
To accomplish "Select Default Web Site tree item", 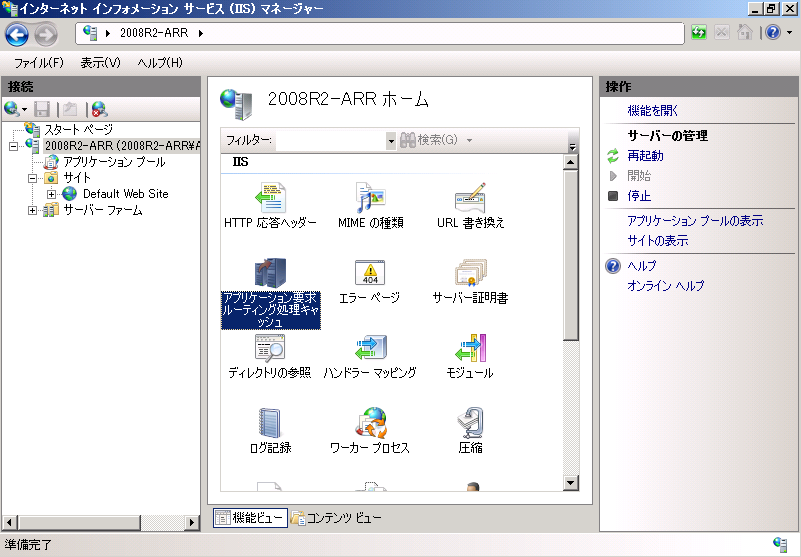I will pyautogui.click(x=126, y=194).
